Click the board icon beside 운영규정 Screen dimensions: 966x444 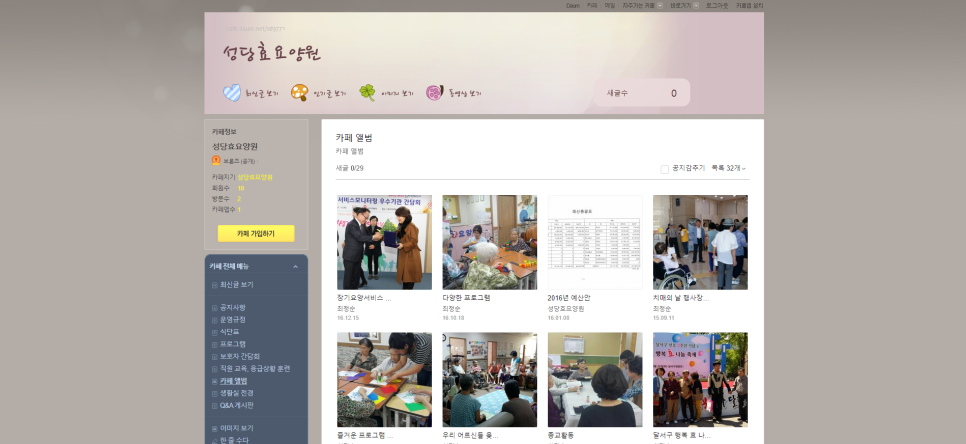tap(214, 320)
